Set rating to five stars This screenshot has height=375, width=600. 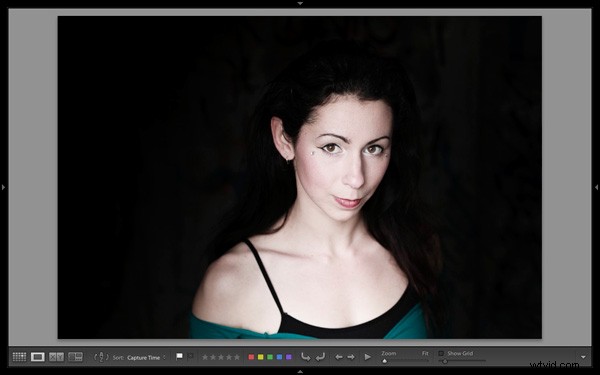point(237,357)
